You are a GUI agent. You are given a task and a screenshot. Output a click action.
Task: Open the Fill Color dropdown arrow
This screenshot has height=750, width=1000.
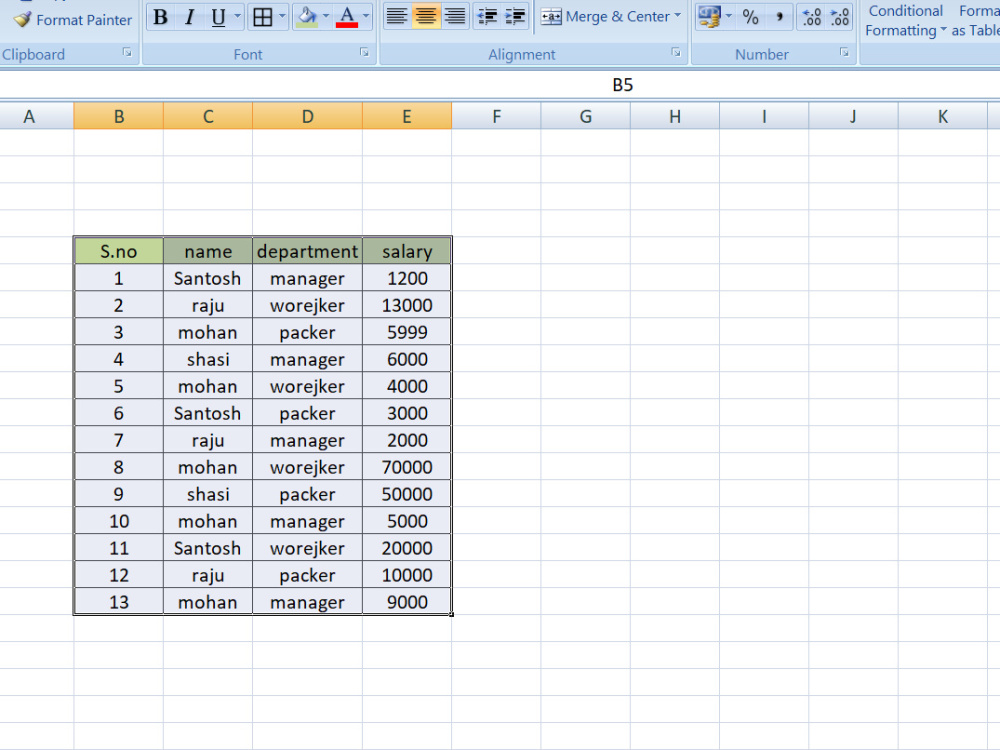[x=326, y=16]
